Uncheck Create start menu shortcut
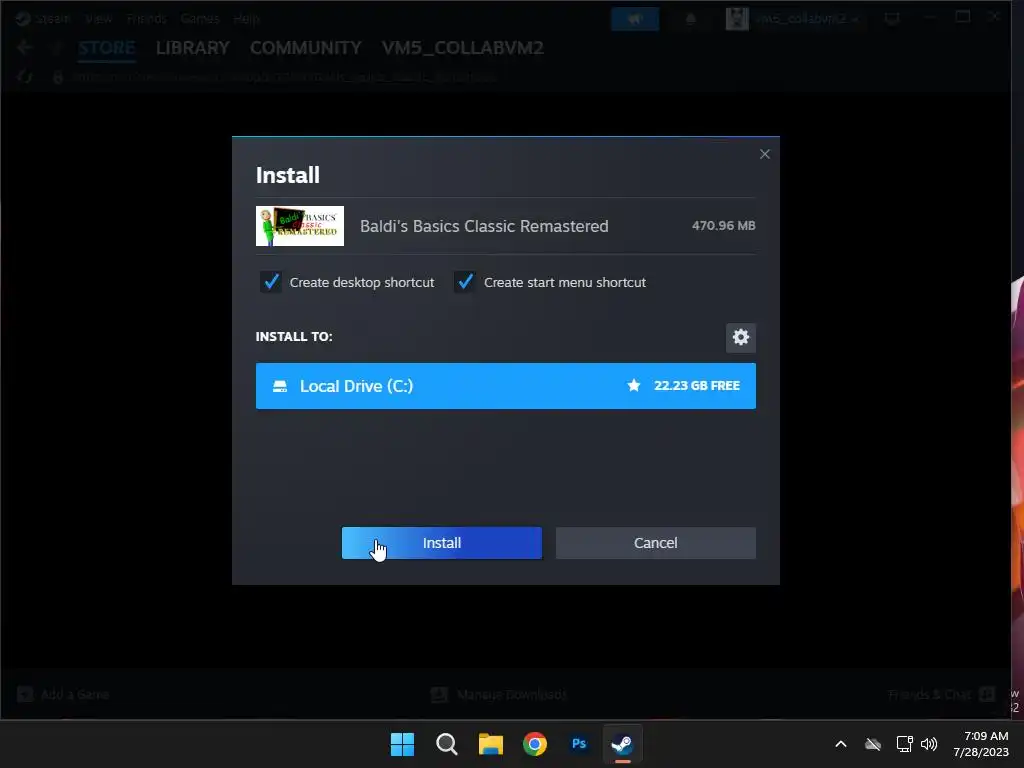1024x768 pixels. click(x=465, y=282)
